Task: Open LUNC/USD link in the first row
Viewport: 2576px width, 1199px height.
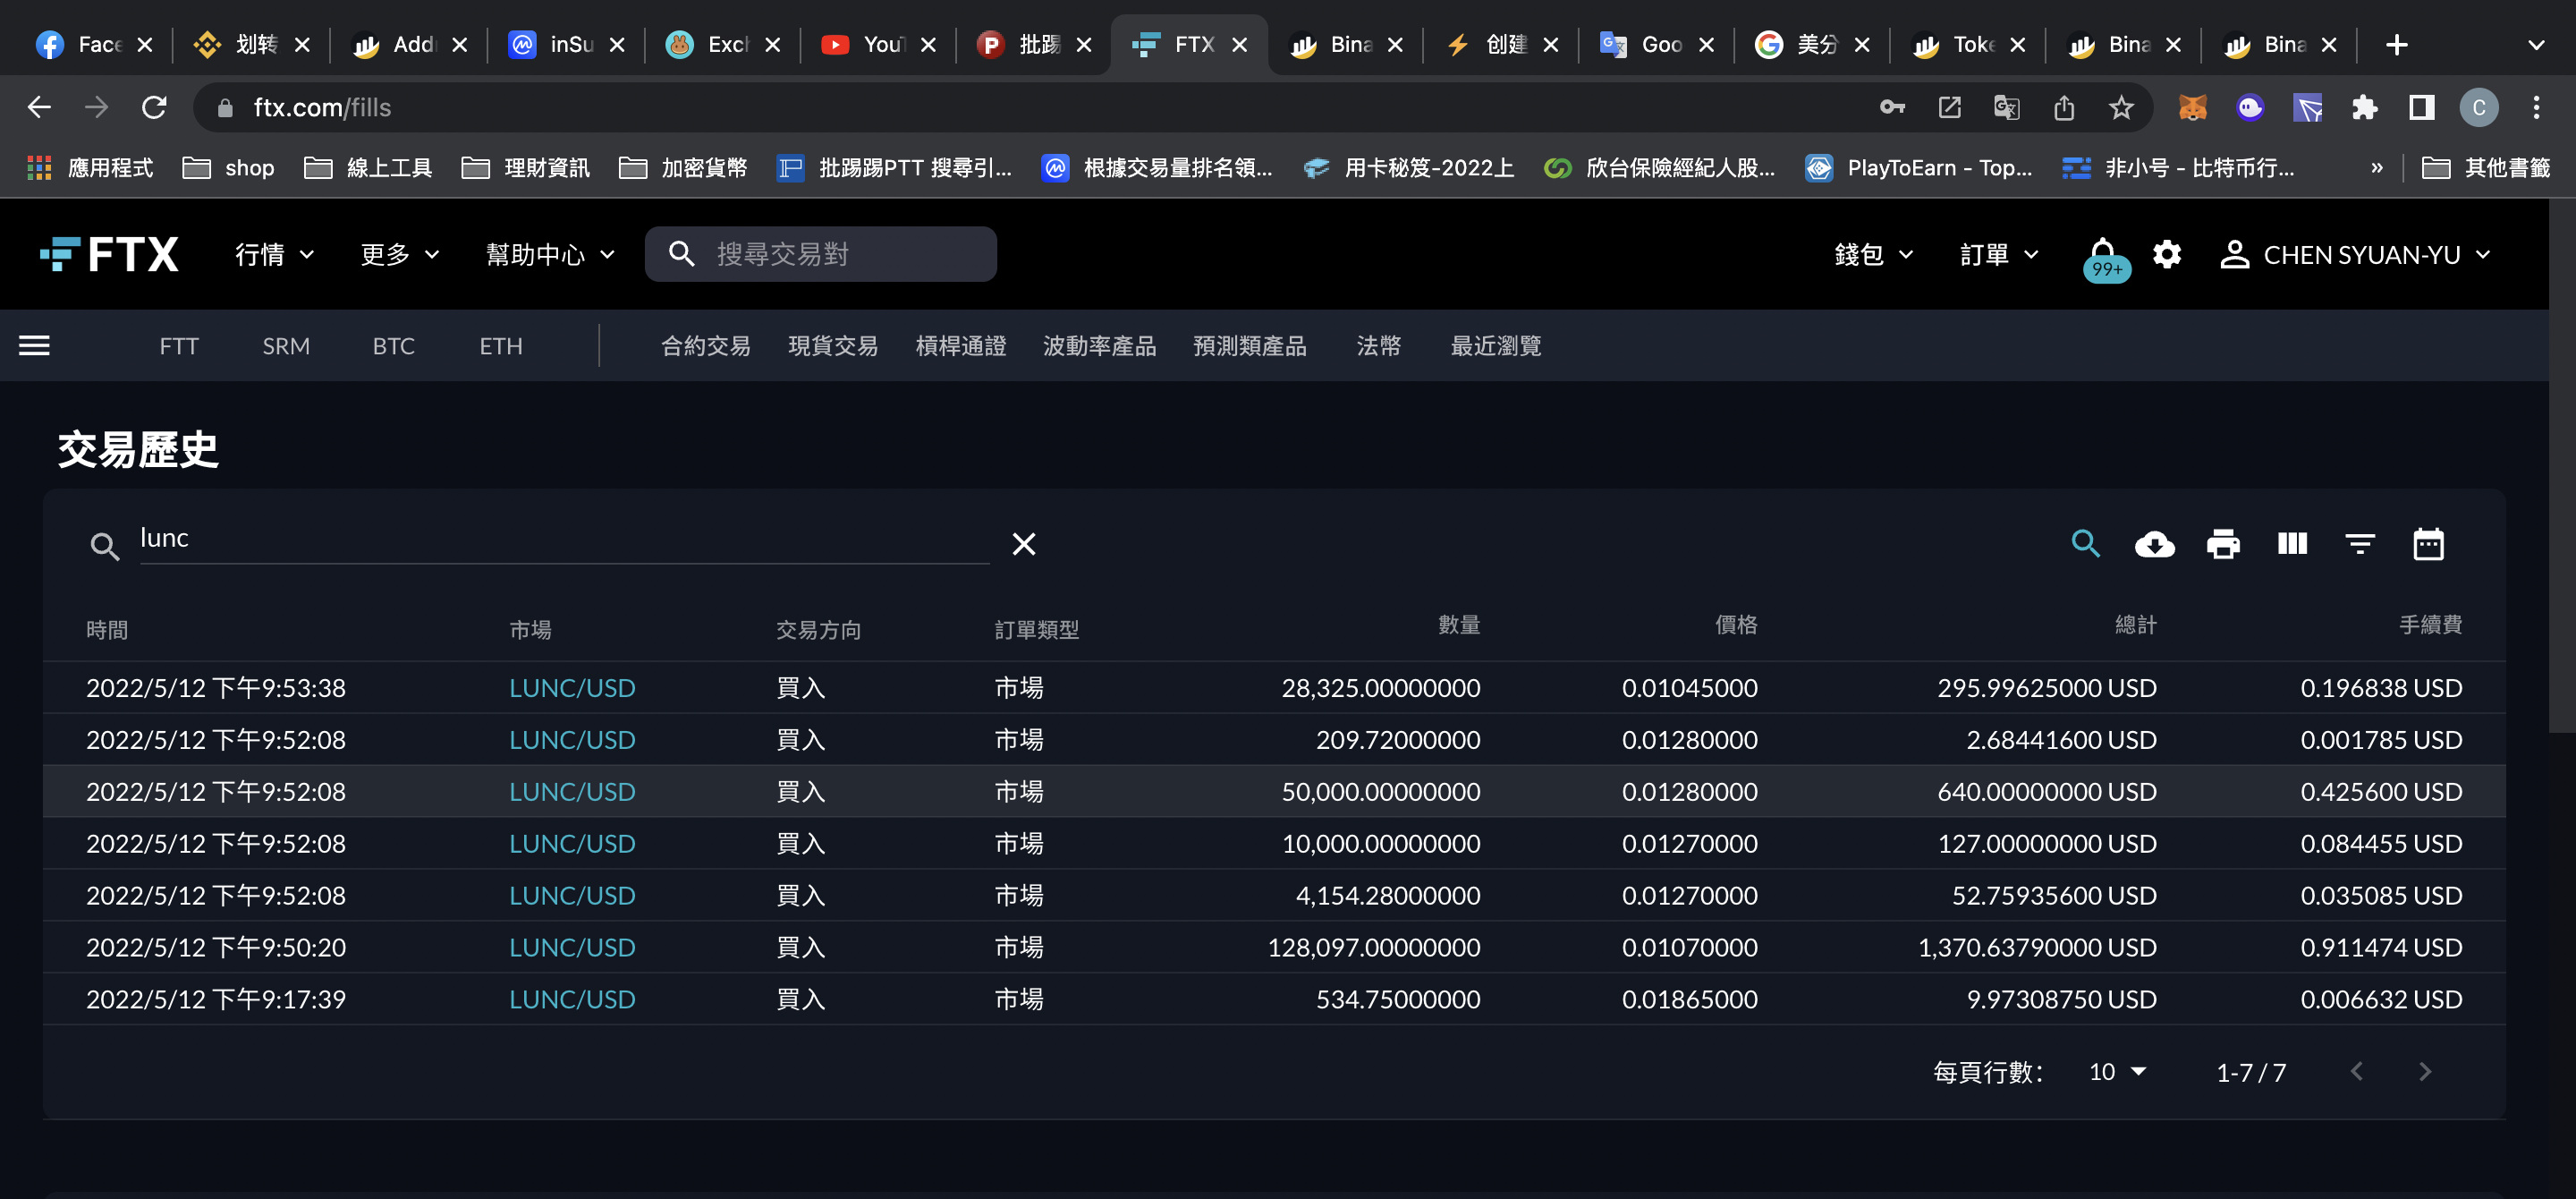Action: coord(572,688)
